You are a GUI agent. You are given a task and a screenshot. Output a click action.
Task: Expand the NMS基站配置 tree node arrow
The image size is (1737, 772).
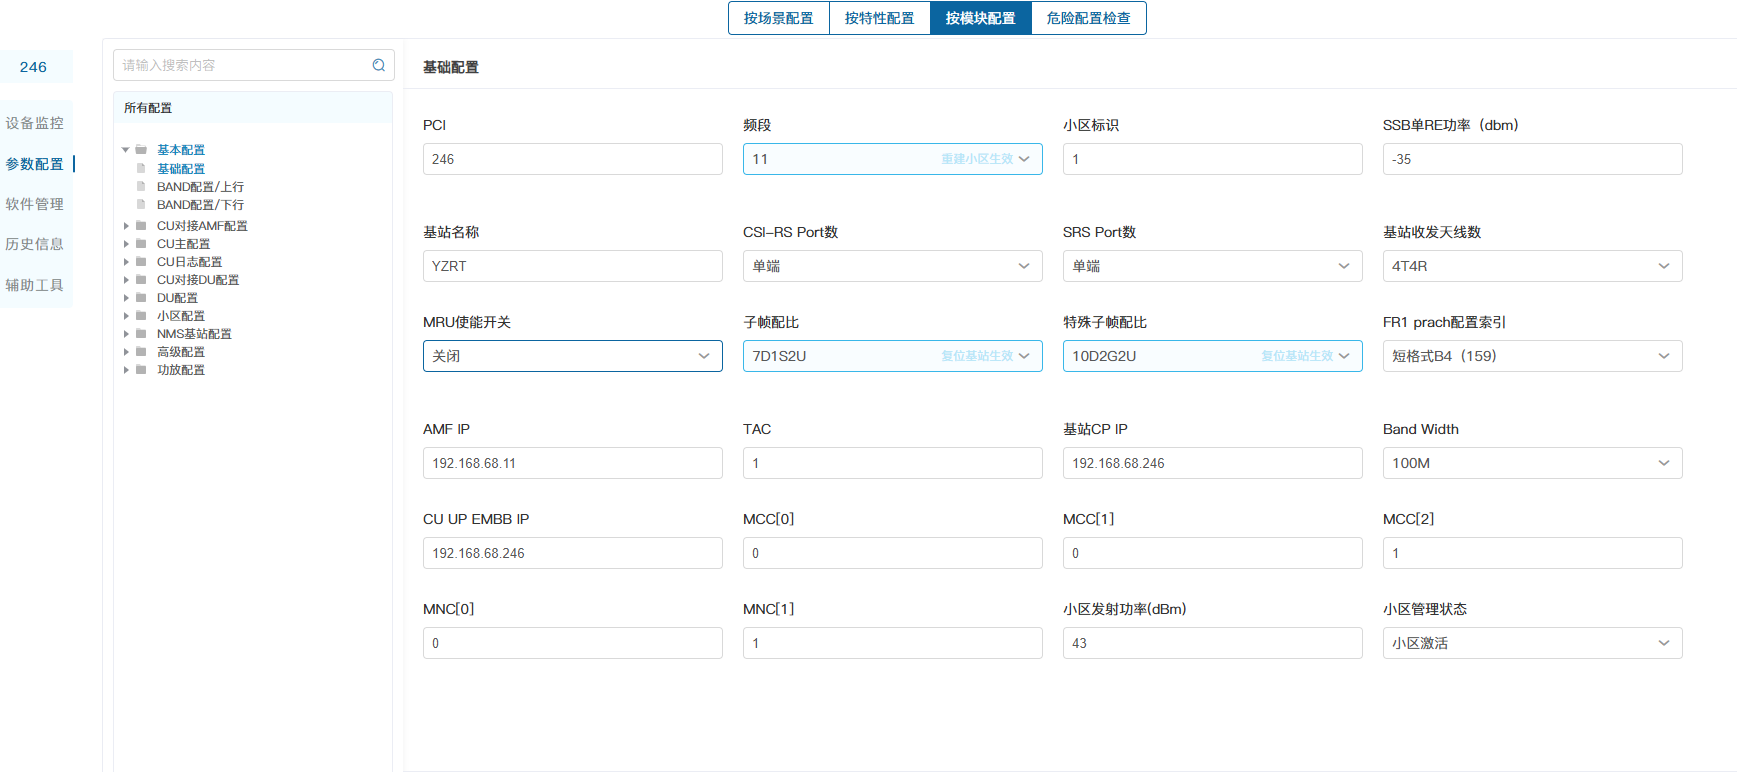pyautogui.click(x=126, y=334)
